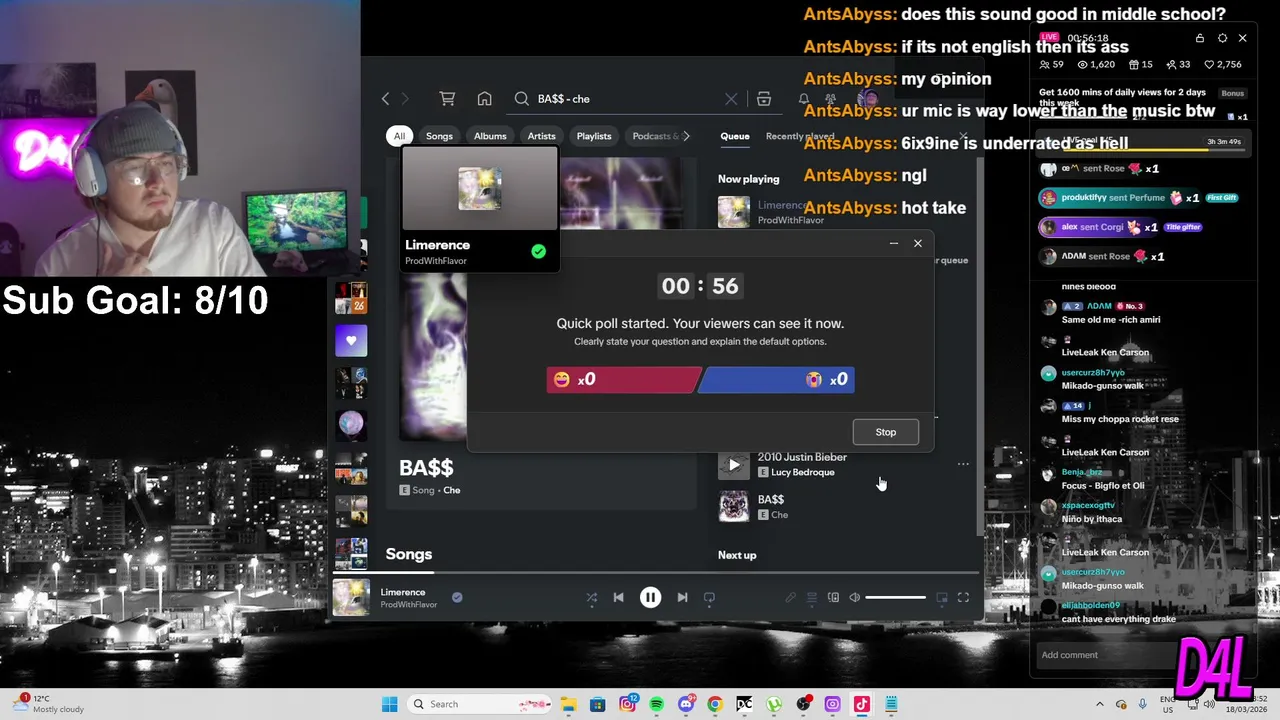Open the lyrics microphone icon
This screenshot has width=1280, height=720.
790,597
